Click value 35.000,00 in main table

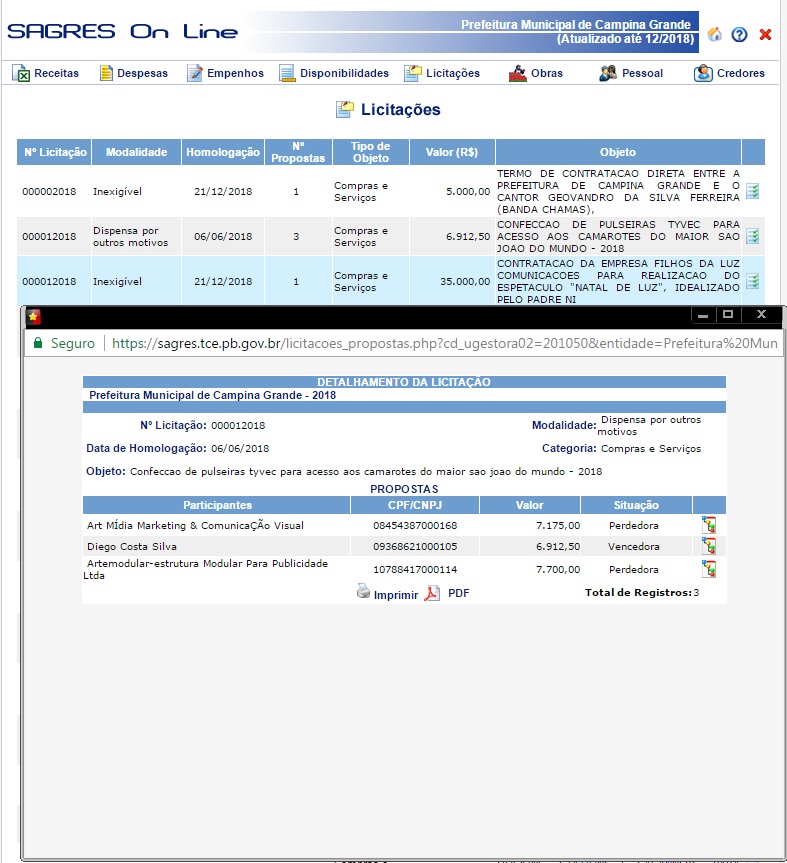[x=465, y=281]
